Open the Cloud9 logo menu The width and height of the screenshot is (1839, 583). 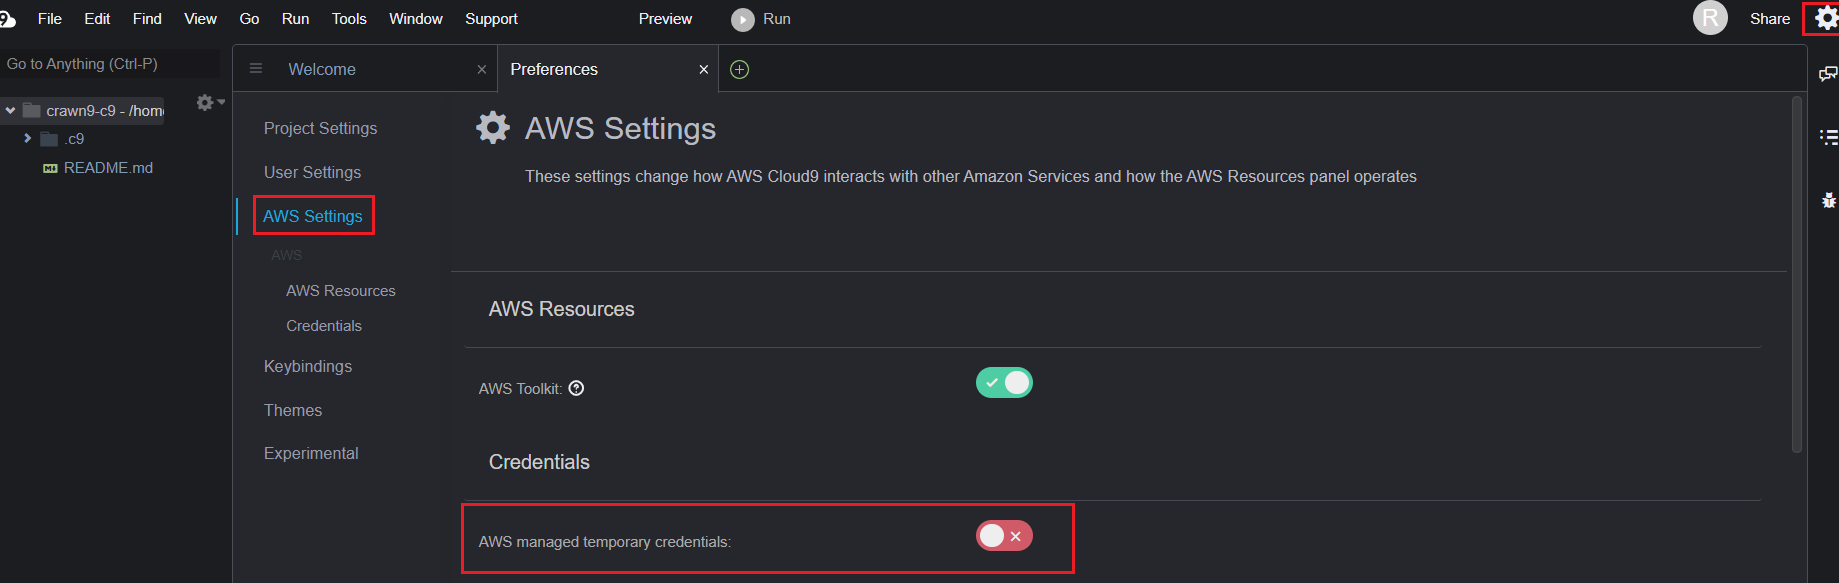[x=7, y=18]
